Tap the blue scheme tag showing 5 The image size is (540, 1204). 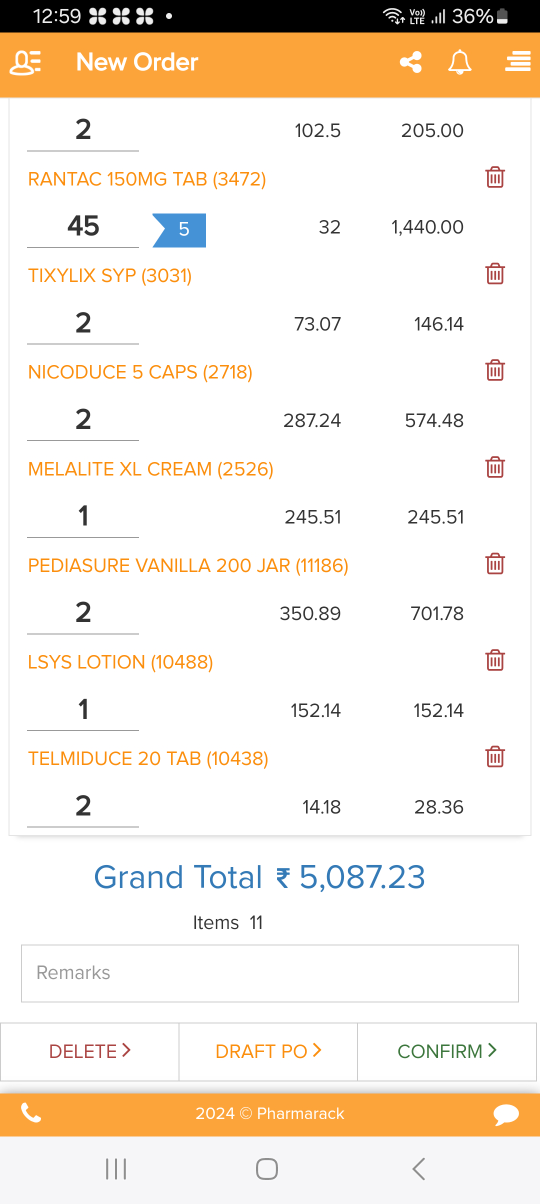coord(180,229)
